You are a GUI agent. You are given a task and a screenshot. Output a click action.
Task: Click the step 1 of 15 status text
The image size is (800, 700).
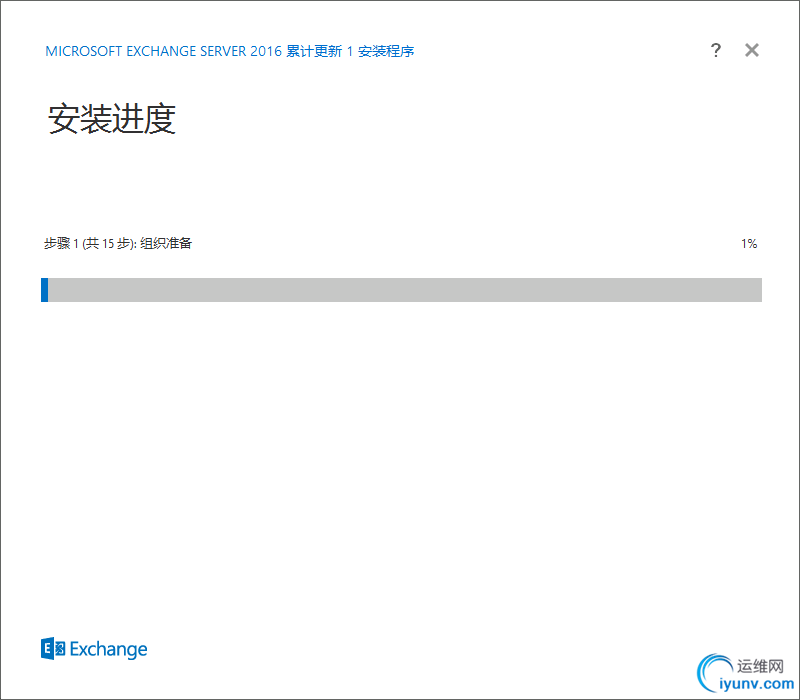118,243
